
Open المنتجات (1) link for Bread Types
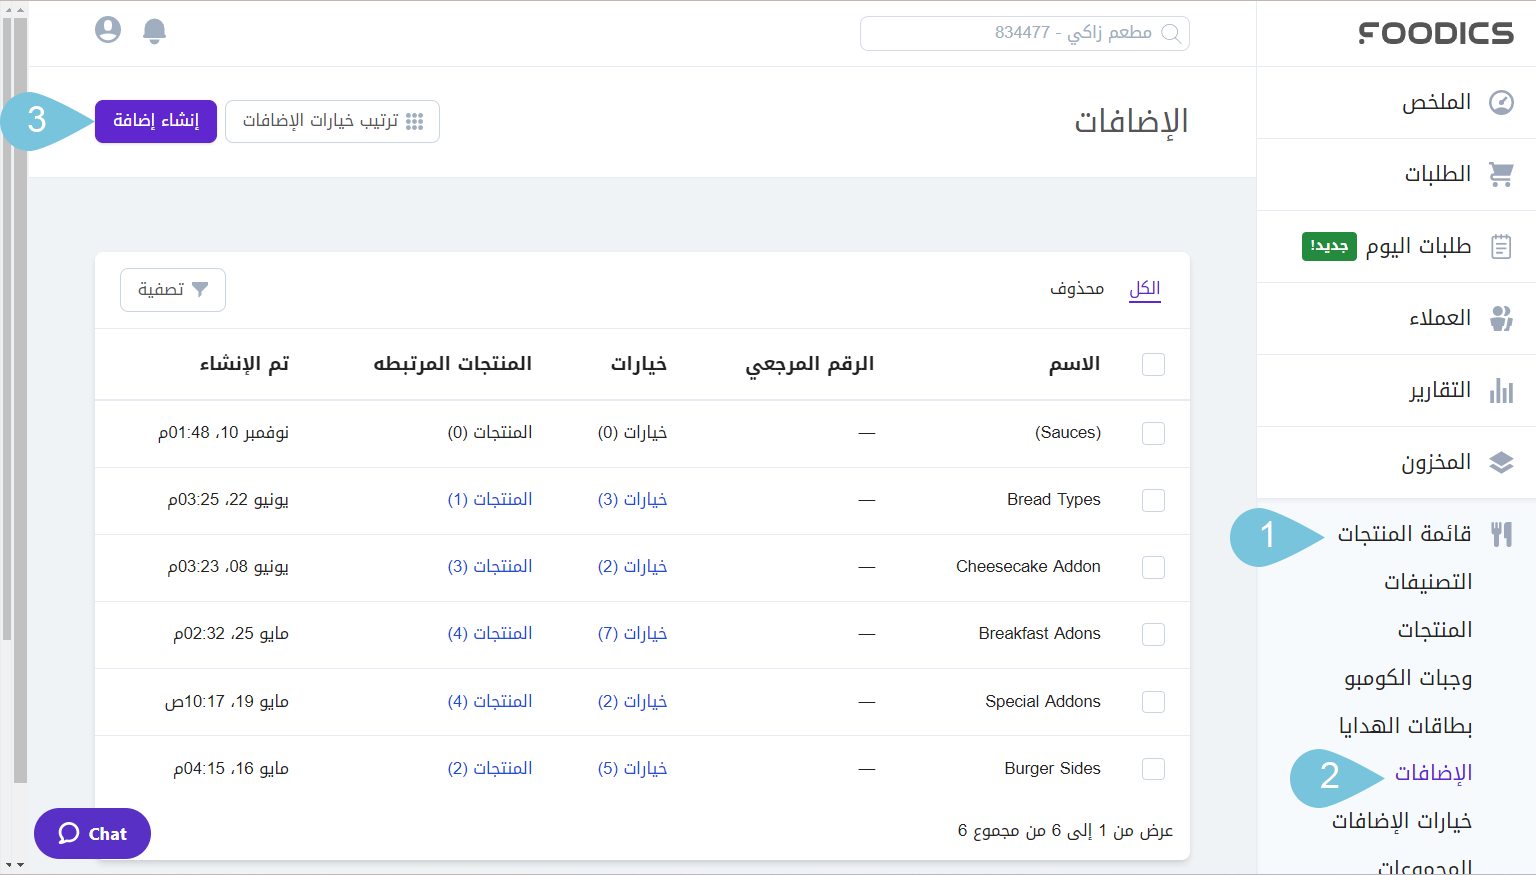pos(490,499)
